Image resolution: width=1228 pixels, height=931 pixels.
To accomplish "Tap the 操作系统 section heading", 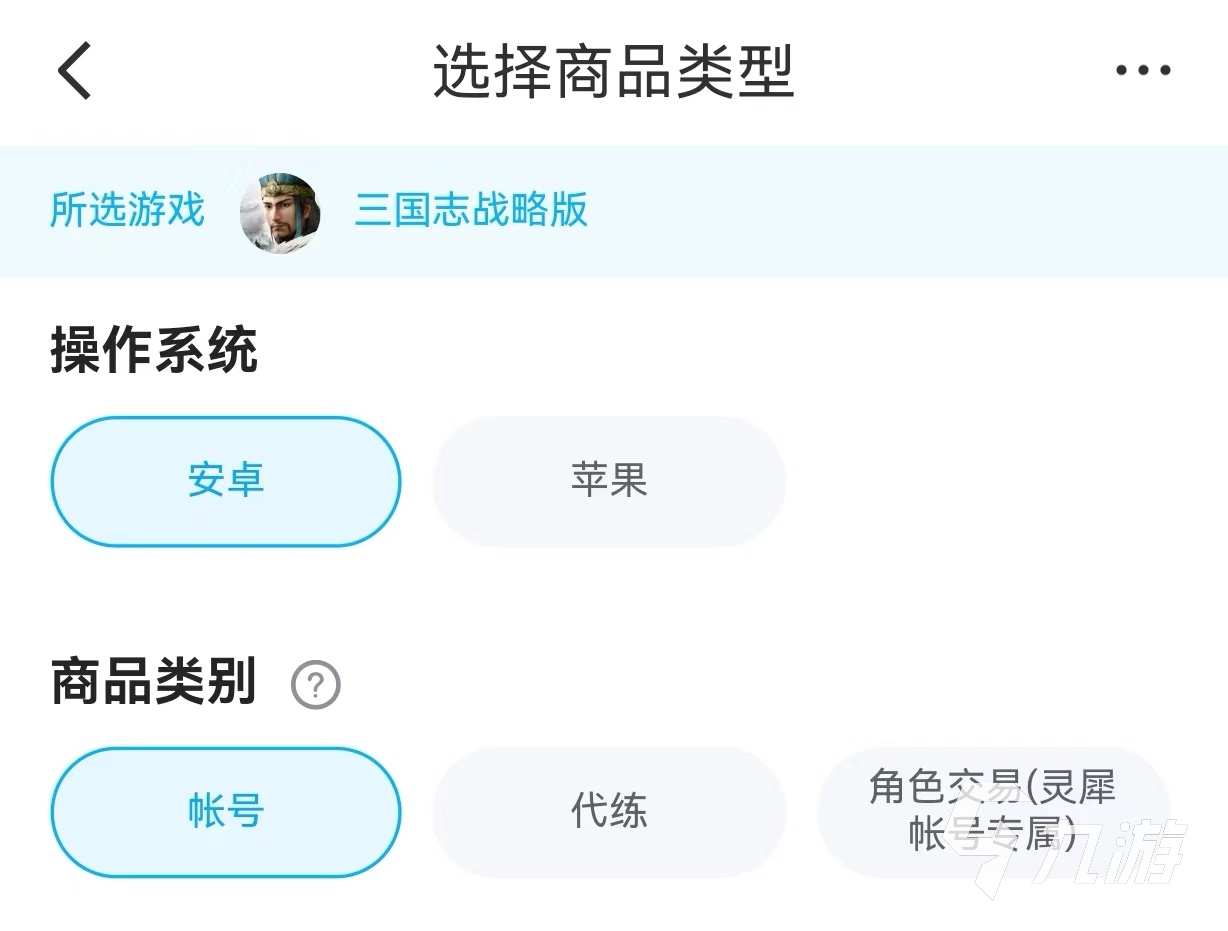I will 154,352.
